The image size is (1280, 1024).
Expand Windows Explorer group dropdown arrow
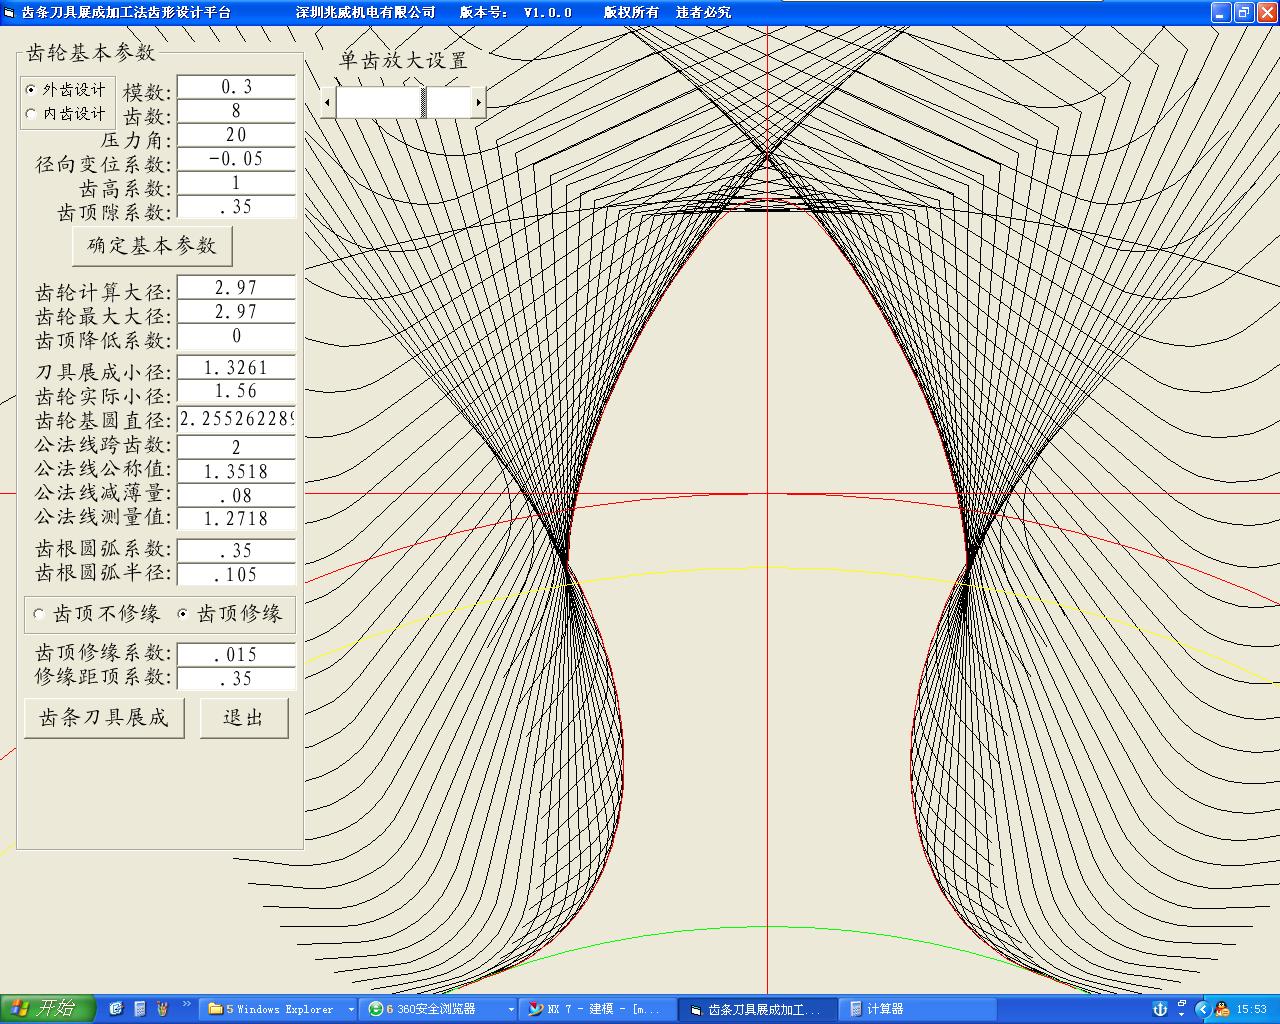click(351, 1009)
